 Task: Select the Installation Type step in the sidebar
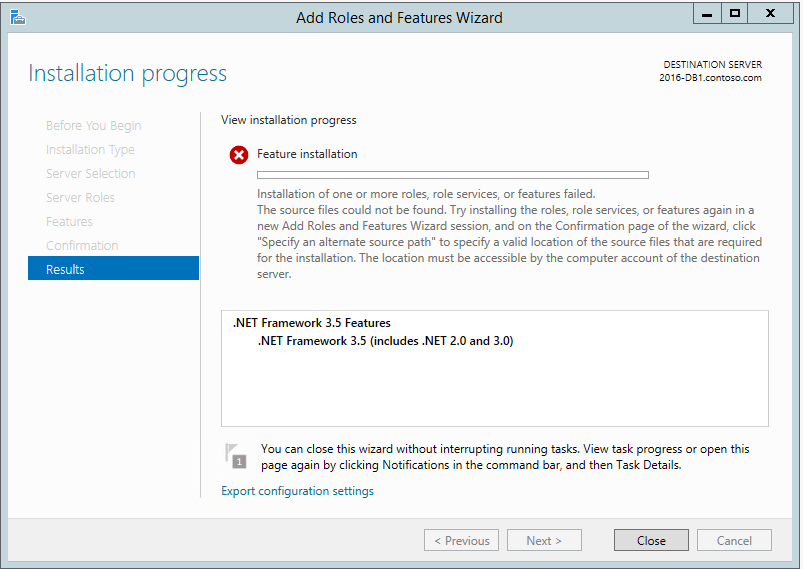(90, 150)
